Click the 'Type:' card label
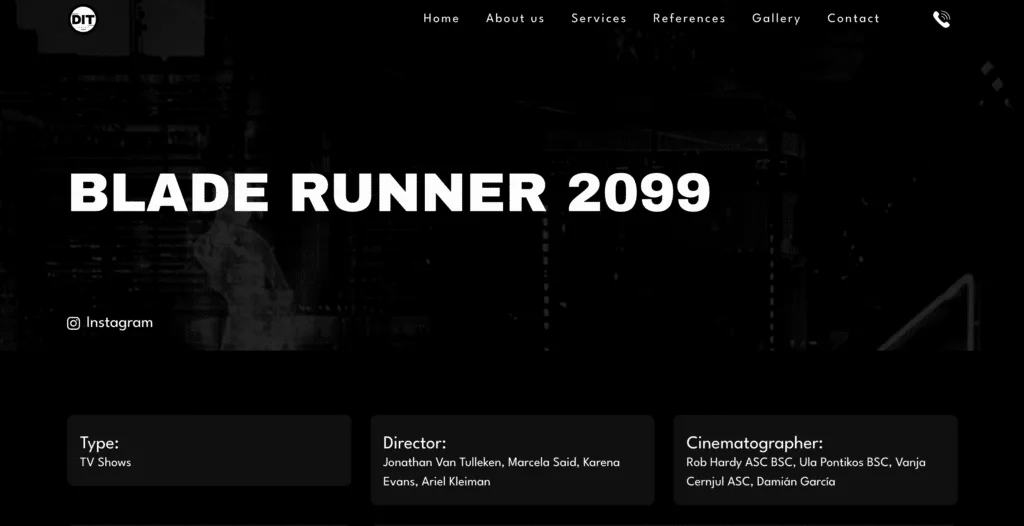 [x=99, y=443]
